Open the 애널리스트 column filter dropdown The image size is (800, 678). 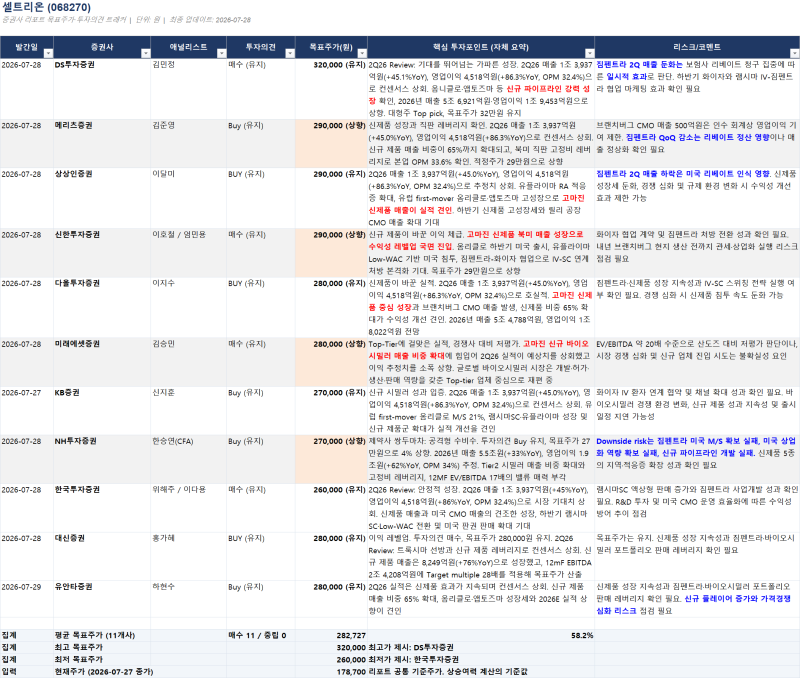pyautogui.click(x=221, y=53)
